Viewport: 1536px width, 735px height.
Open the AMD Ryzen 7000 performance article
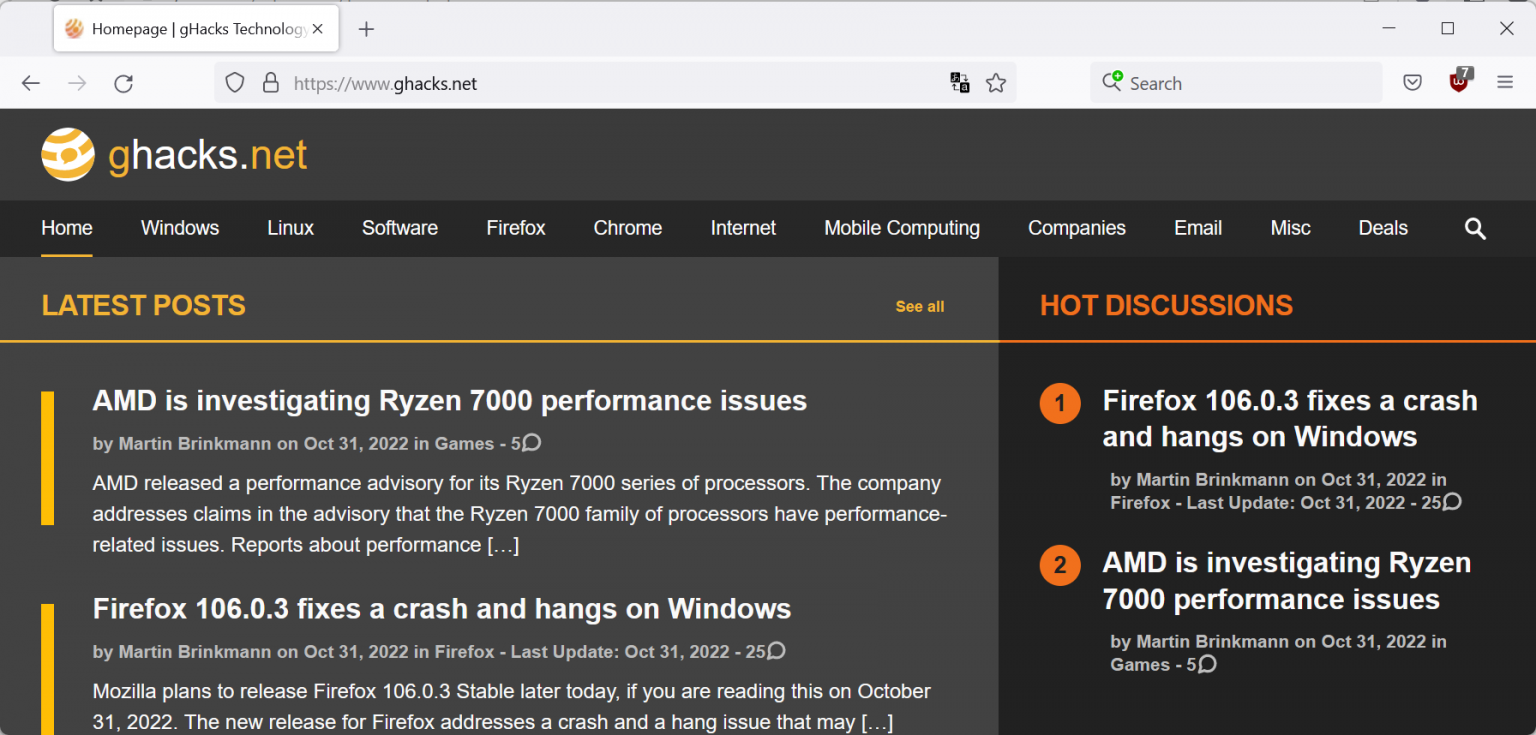coord(449,400)
